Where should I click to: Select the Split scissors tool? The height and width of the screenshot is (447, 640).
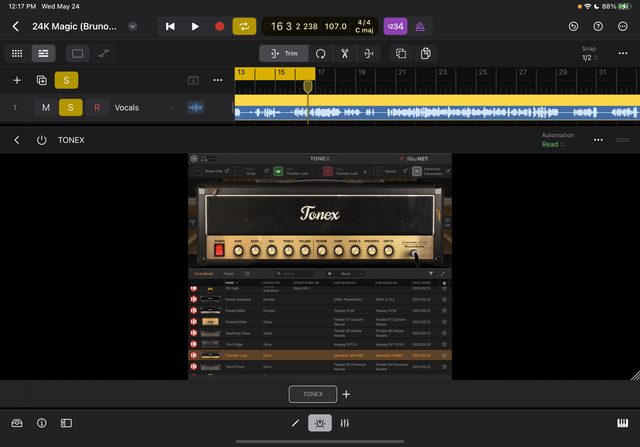coord(344,53)
